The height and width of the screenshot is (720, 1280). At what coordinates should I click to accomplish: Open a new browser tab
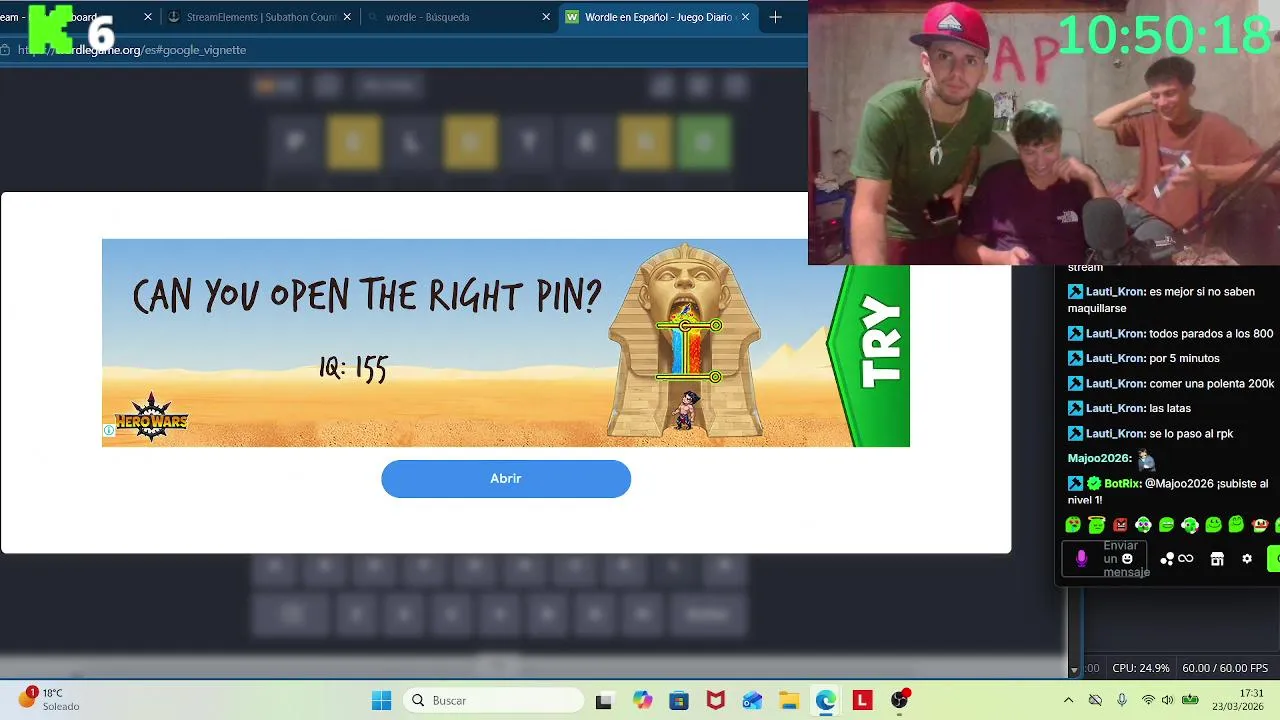(x=775, y=17)
